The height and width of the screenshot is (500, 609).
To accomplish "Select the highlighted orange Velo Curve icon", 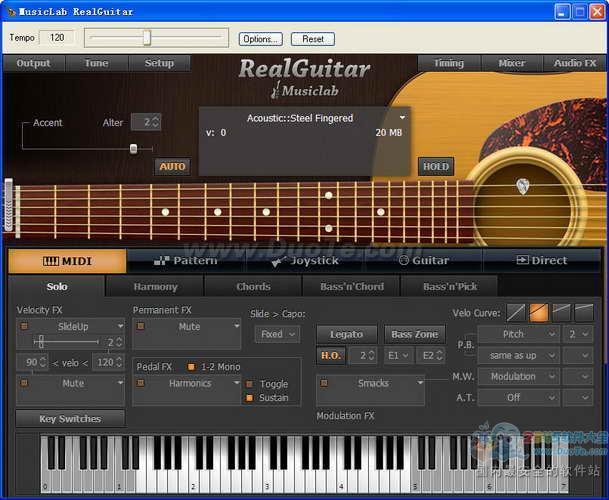I will click(x=539, y=313).
